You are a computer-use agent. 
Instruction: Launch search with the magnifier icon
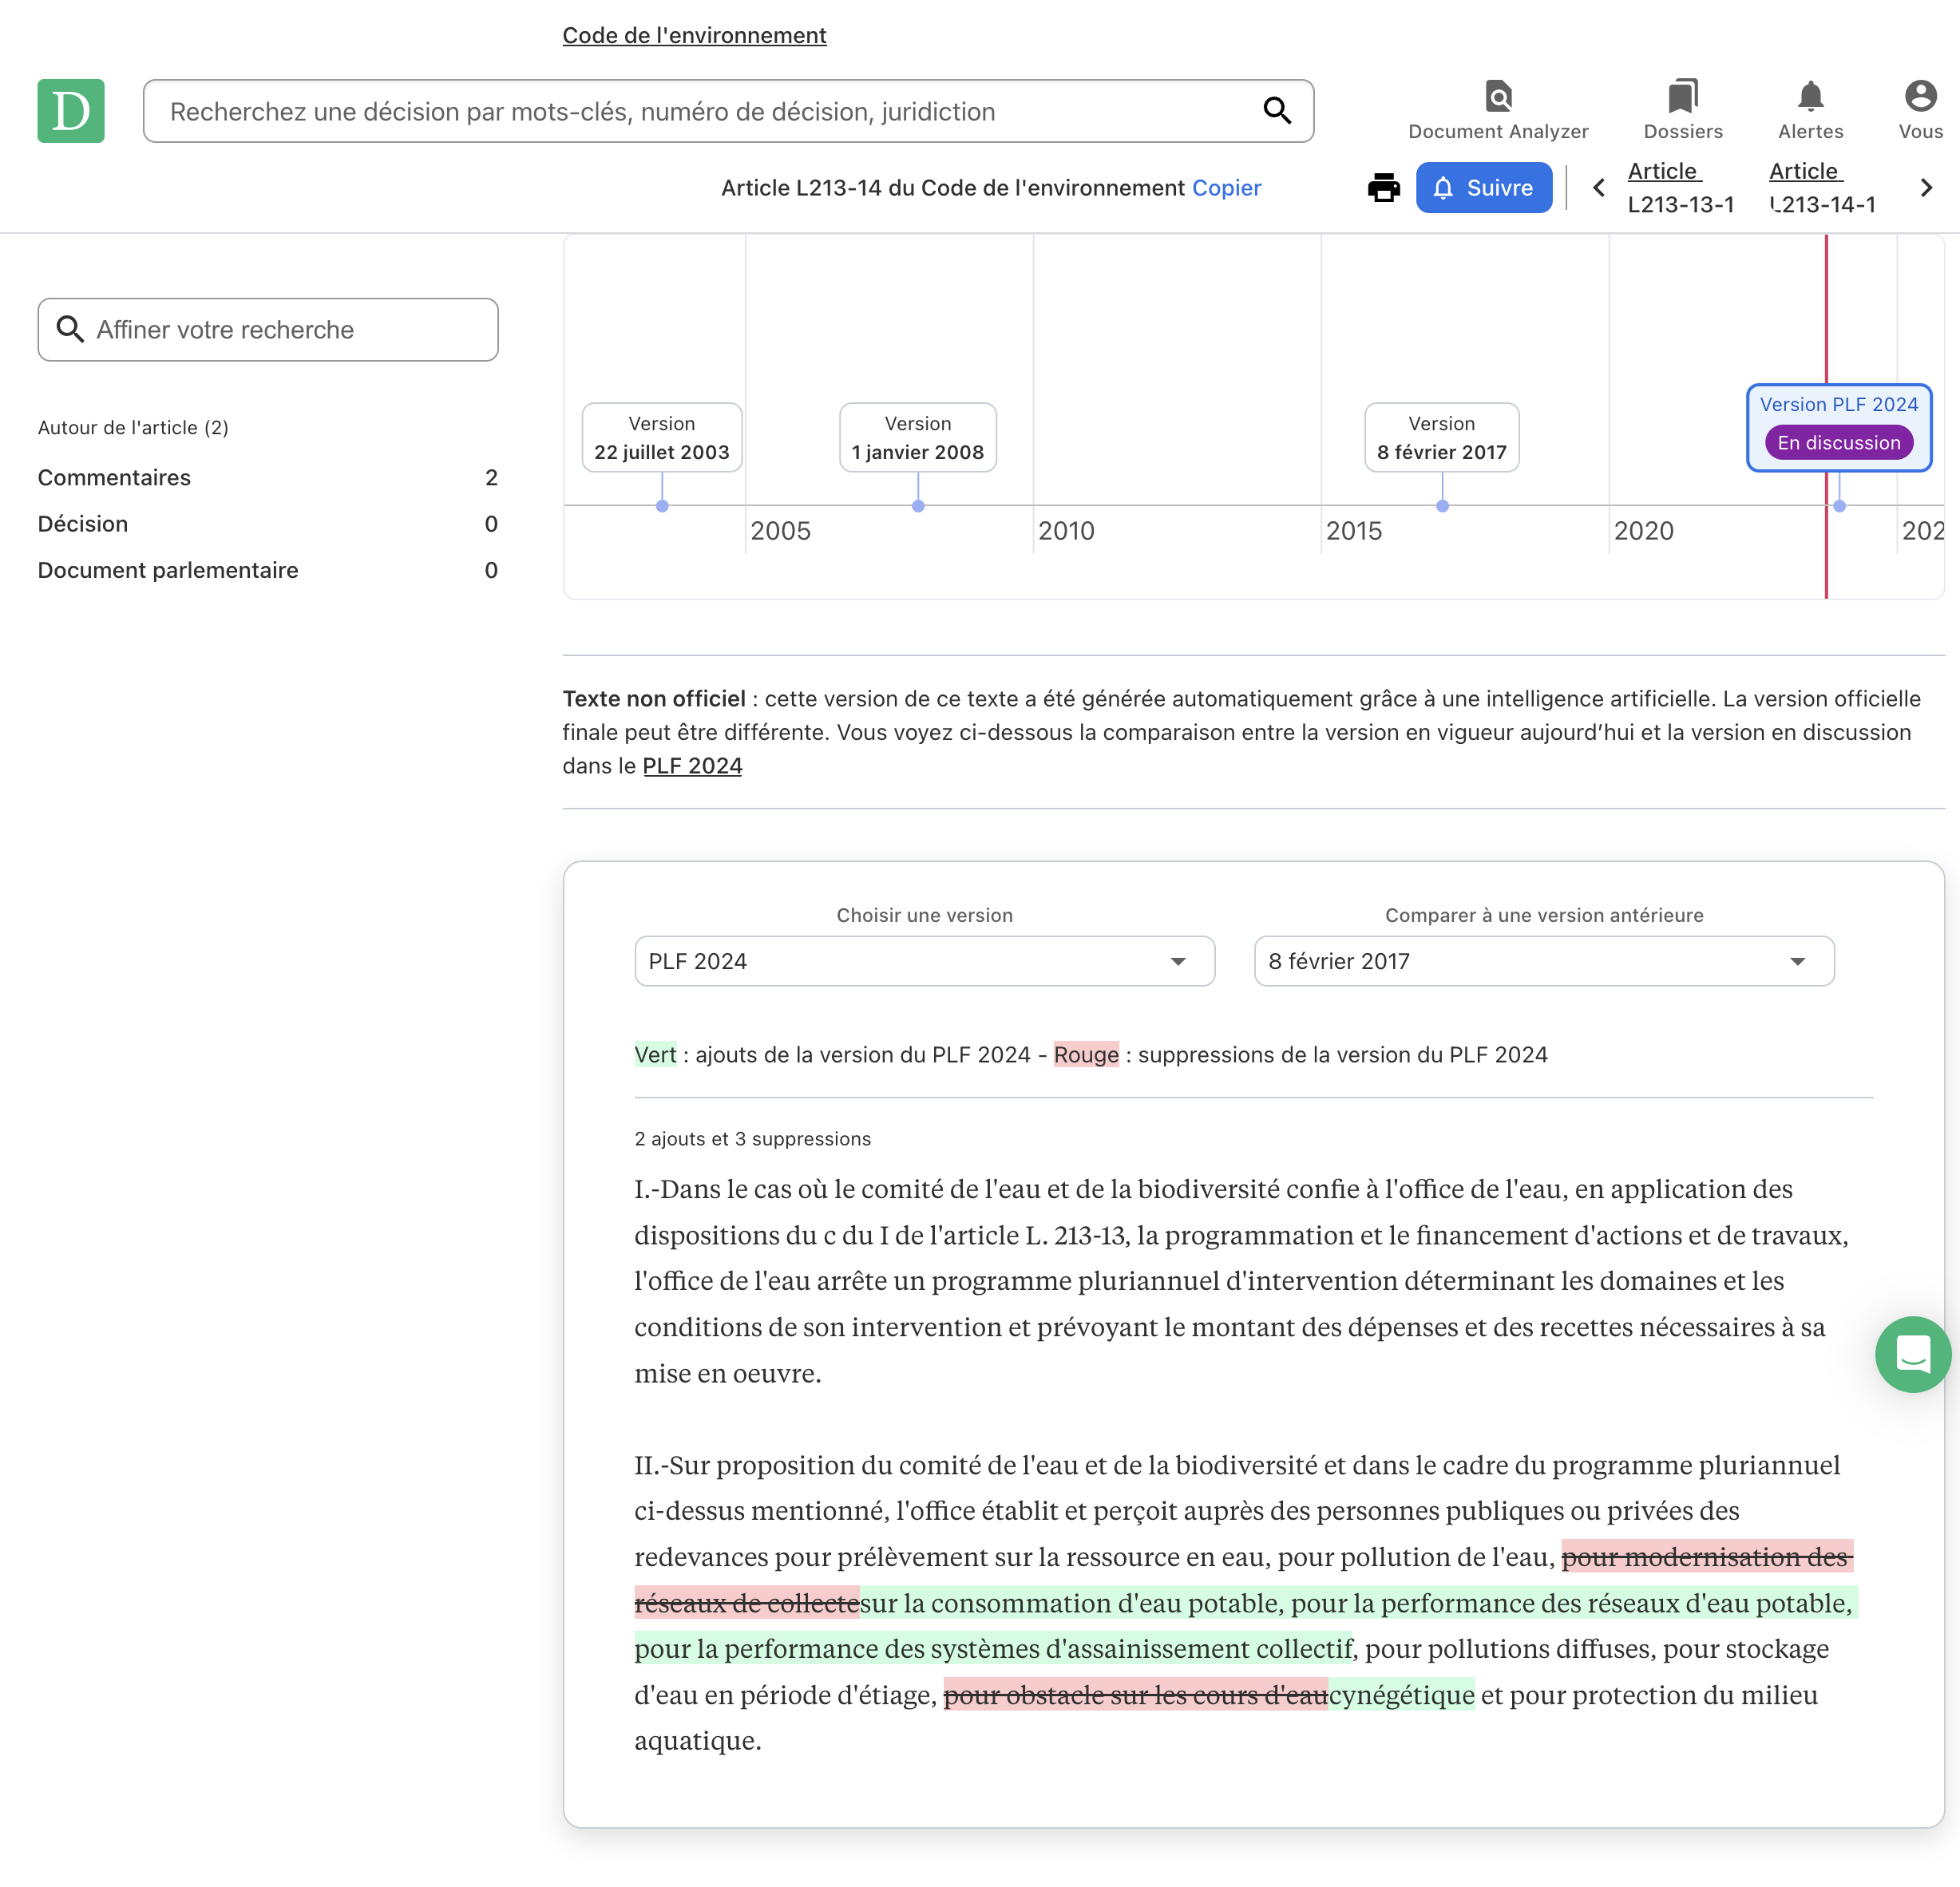pyautogui.click(x=1277, y=111)
